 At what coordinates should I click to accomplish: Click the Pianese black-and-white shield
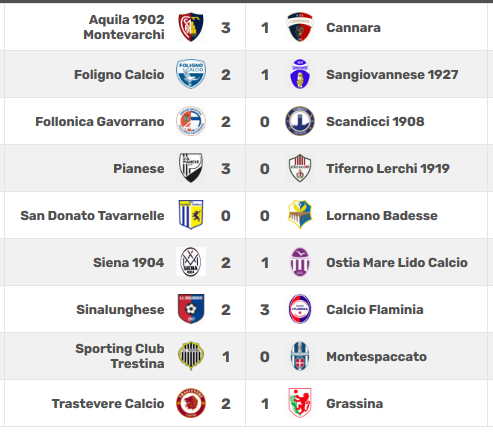(191, 168)
